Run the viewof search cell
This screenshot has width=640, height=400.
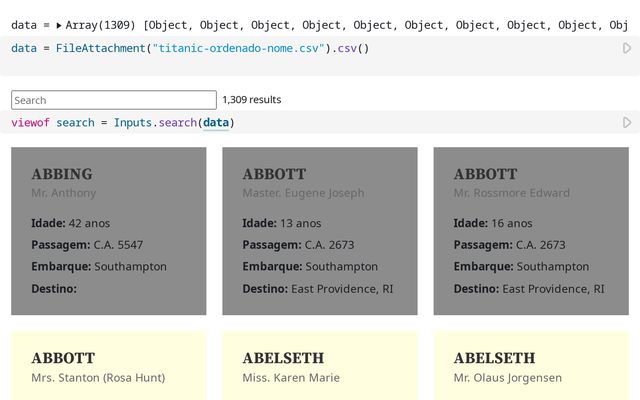(627, 123)
